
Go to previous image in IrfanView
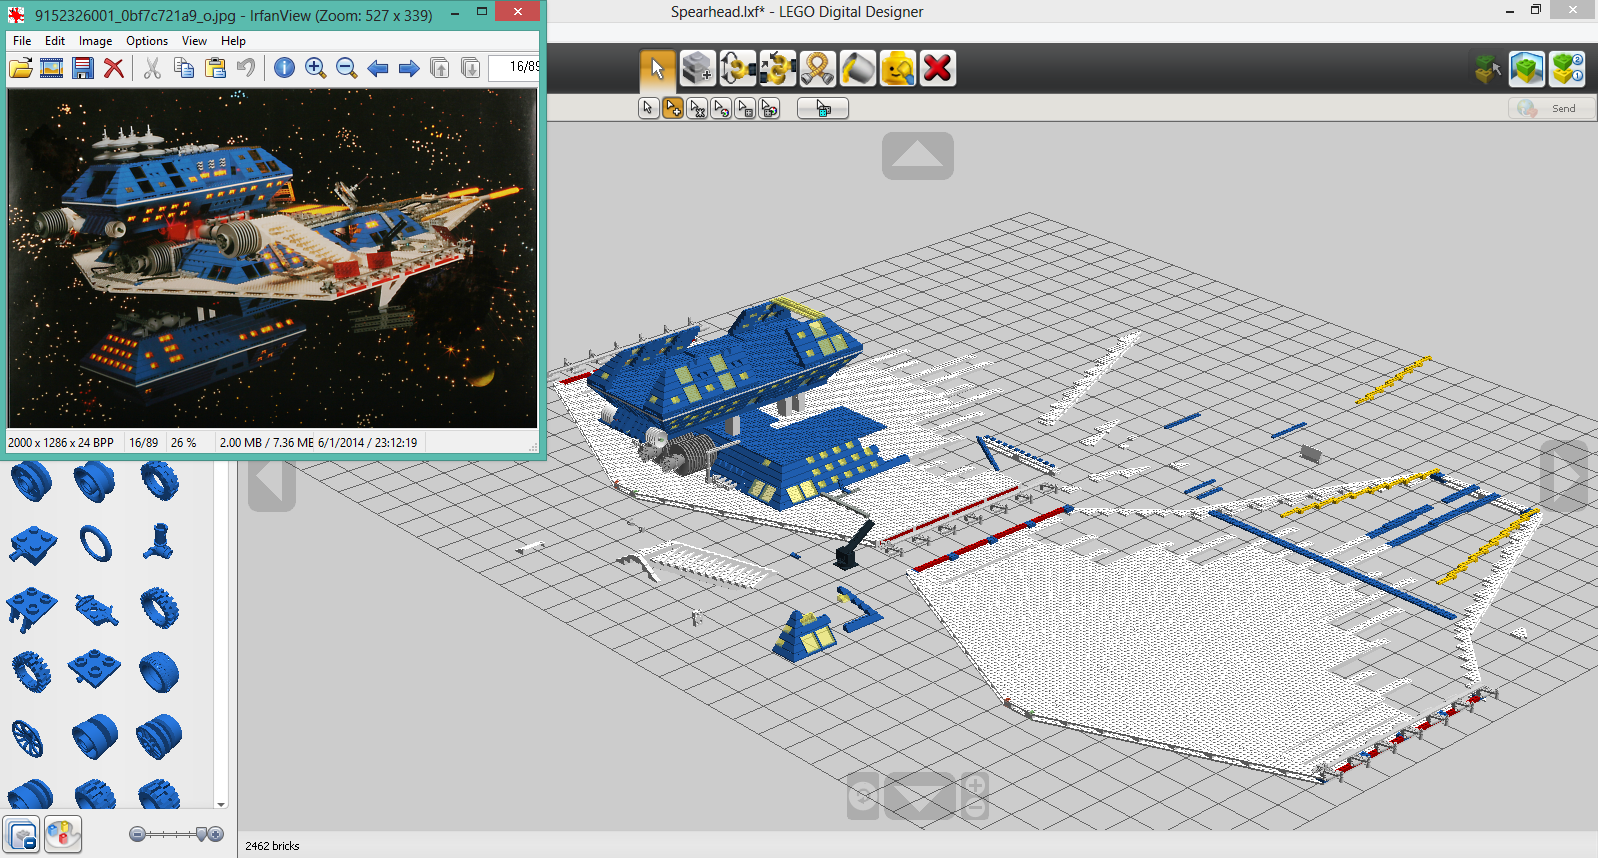pos(378,68)
